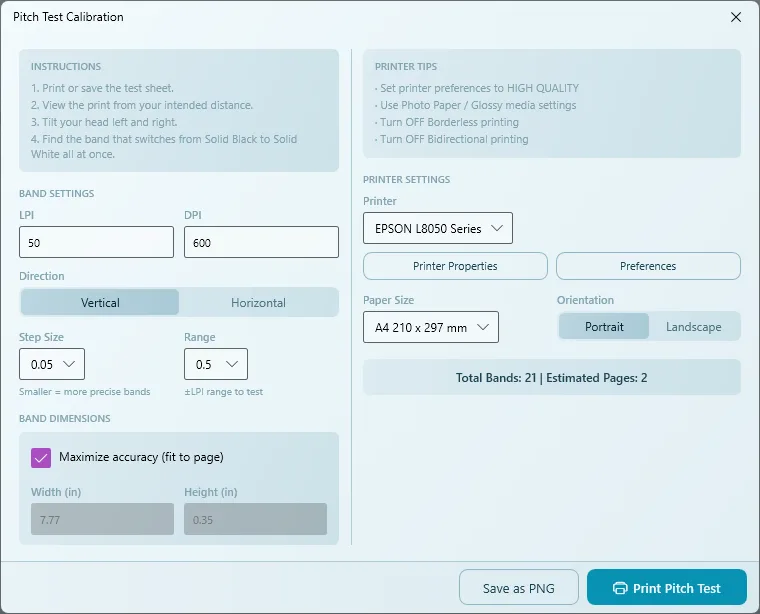Open the Step Size dropdown
The width and height of the screenshot is (760, 614).
[52, 364]
